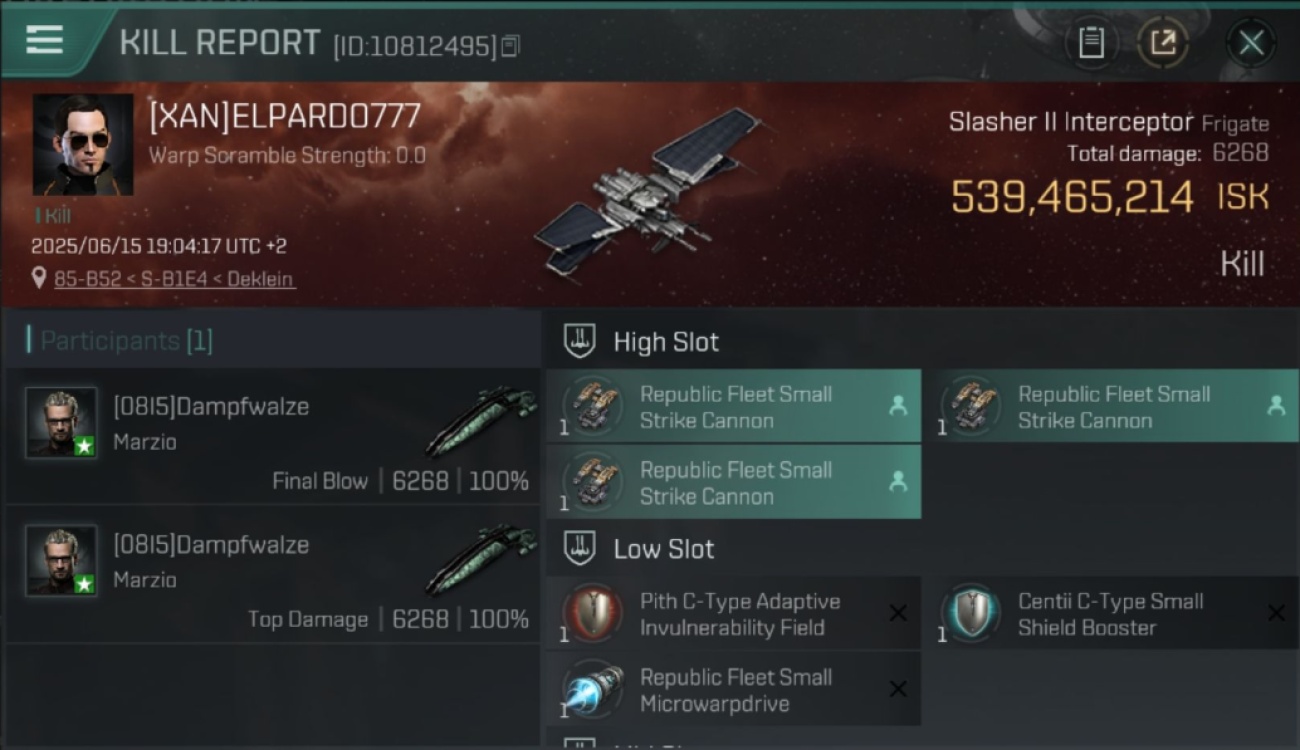Click person icon on right-column Strike Cannon
Image resolution: width=1300 pixels, height=750 pixels.
point(1276,405)
